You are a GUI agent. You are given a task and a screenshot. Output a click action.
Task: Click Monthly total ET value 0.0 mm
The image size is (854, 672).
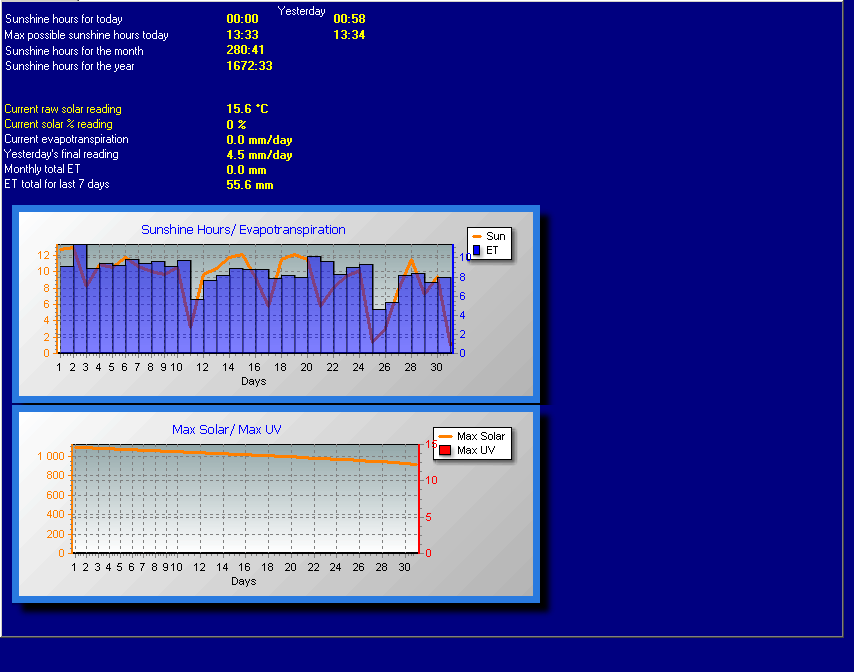coord(246,170)
